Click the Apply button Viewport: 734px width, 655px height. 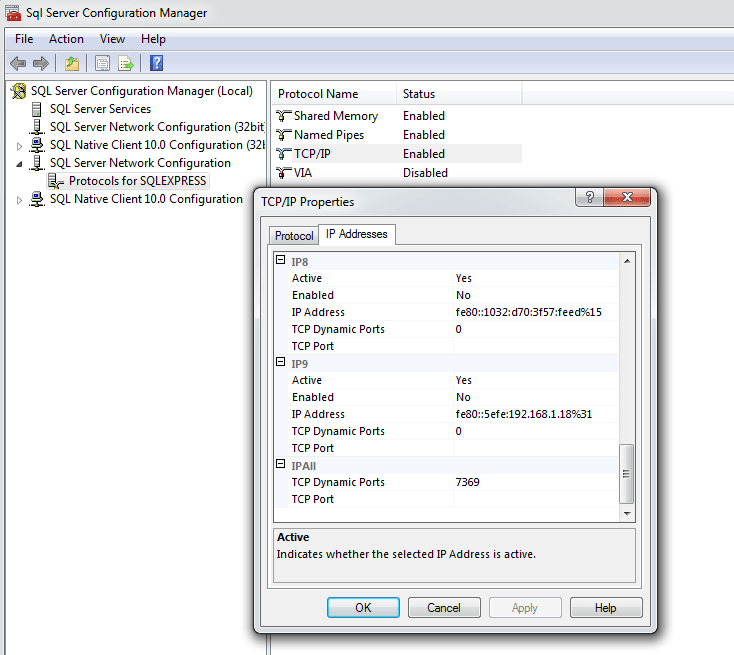(525, 608)
